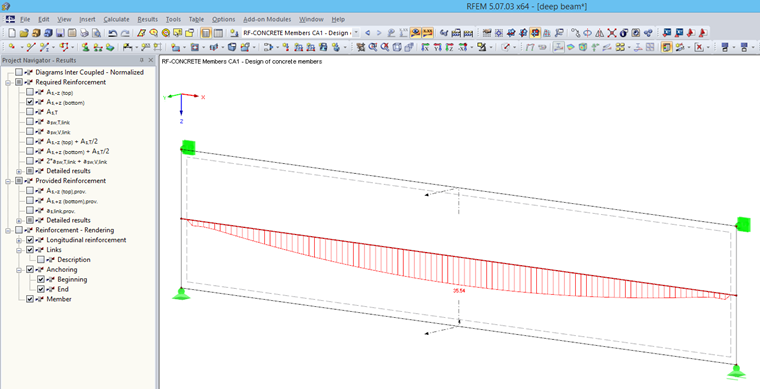Viewport: 760px width, 389px height.
Task: Open the Options menu
Action: pos(223,19)
